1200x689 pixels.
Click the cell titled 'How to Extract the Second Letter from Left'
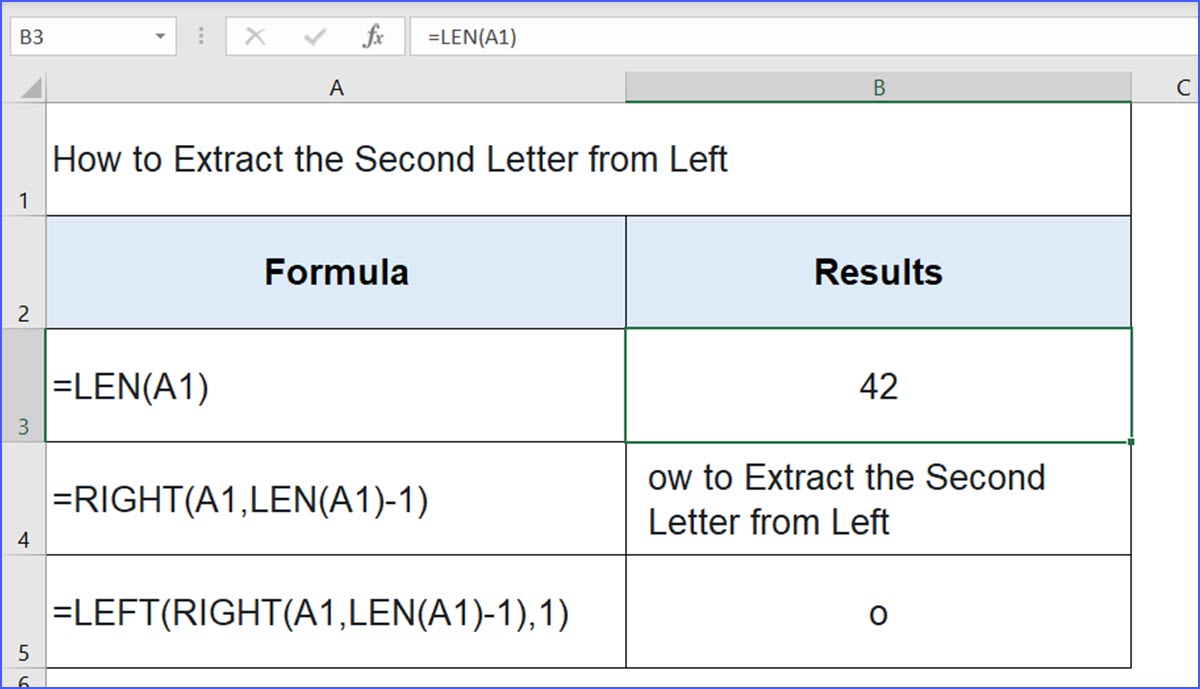coord(336,158)
